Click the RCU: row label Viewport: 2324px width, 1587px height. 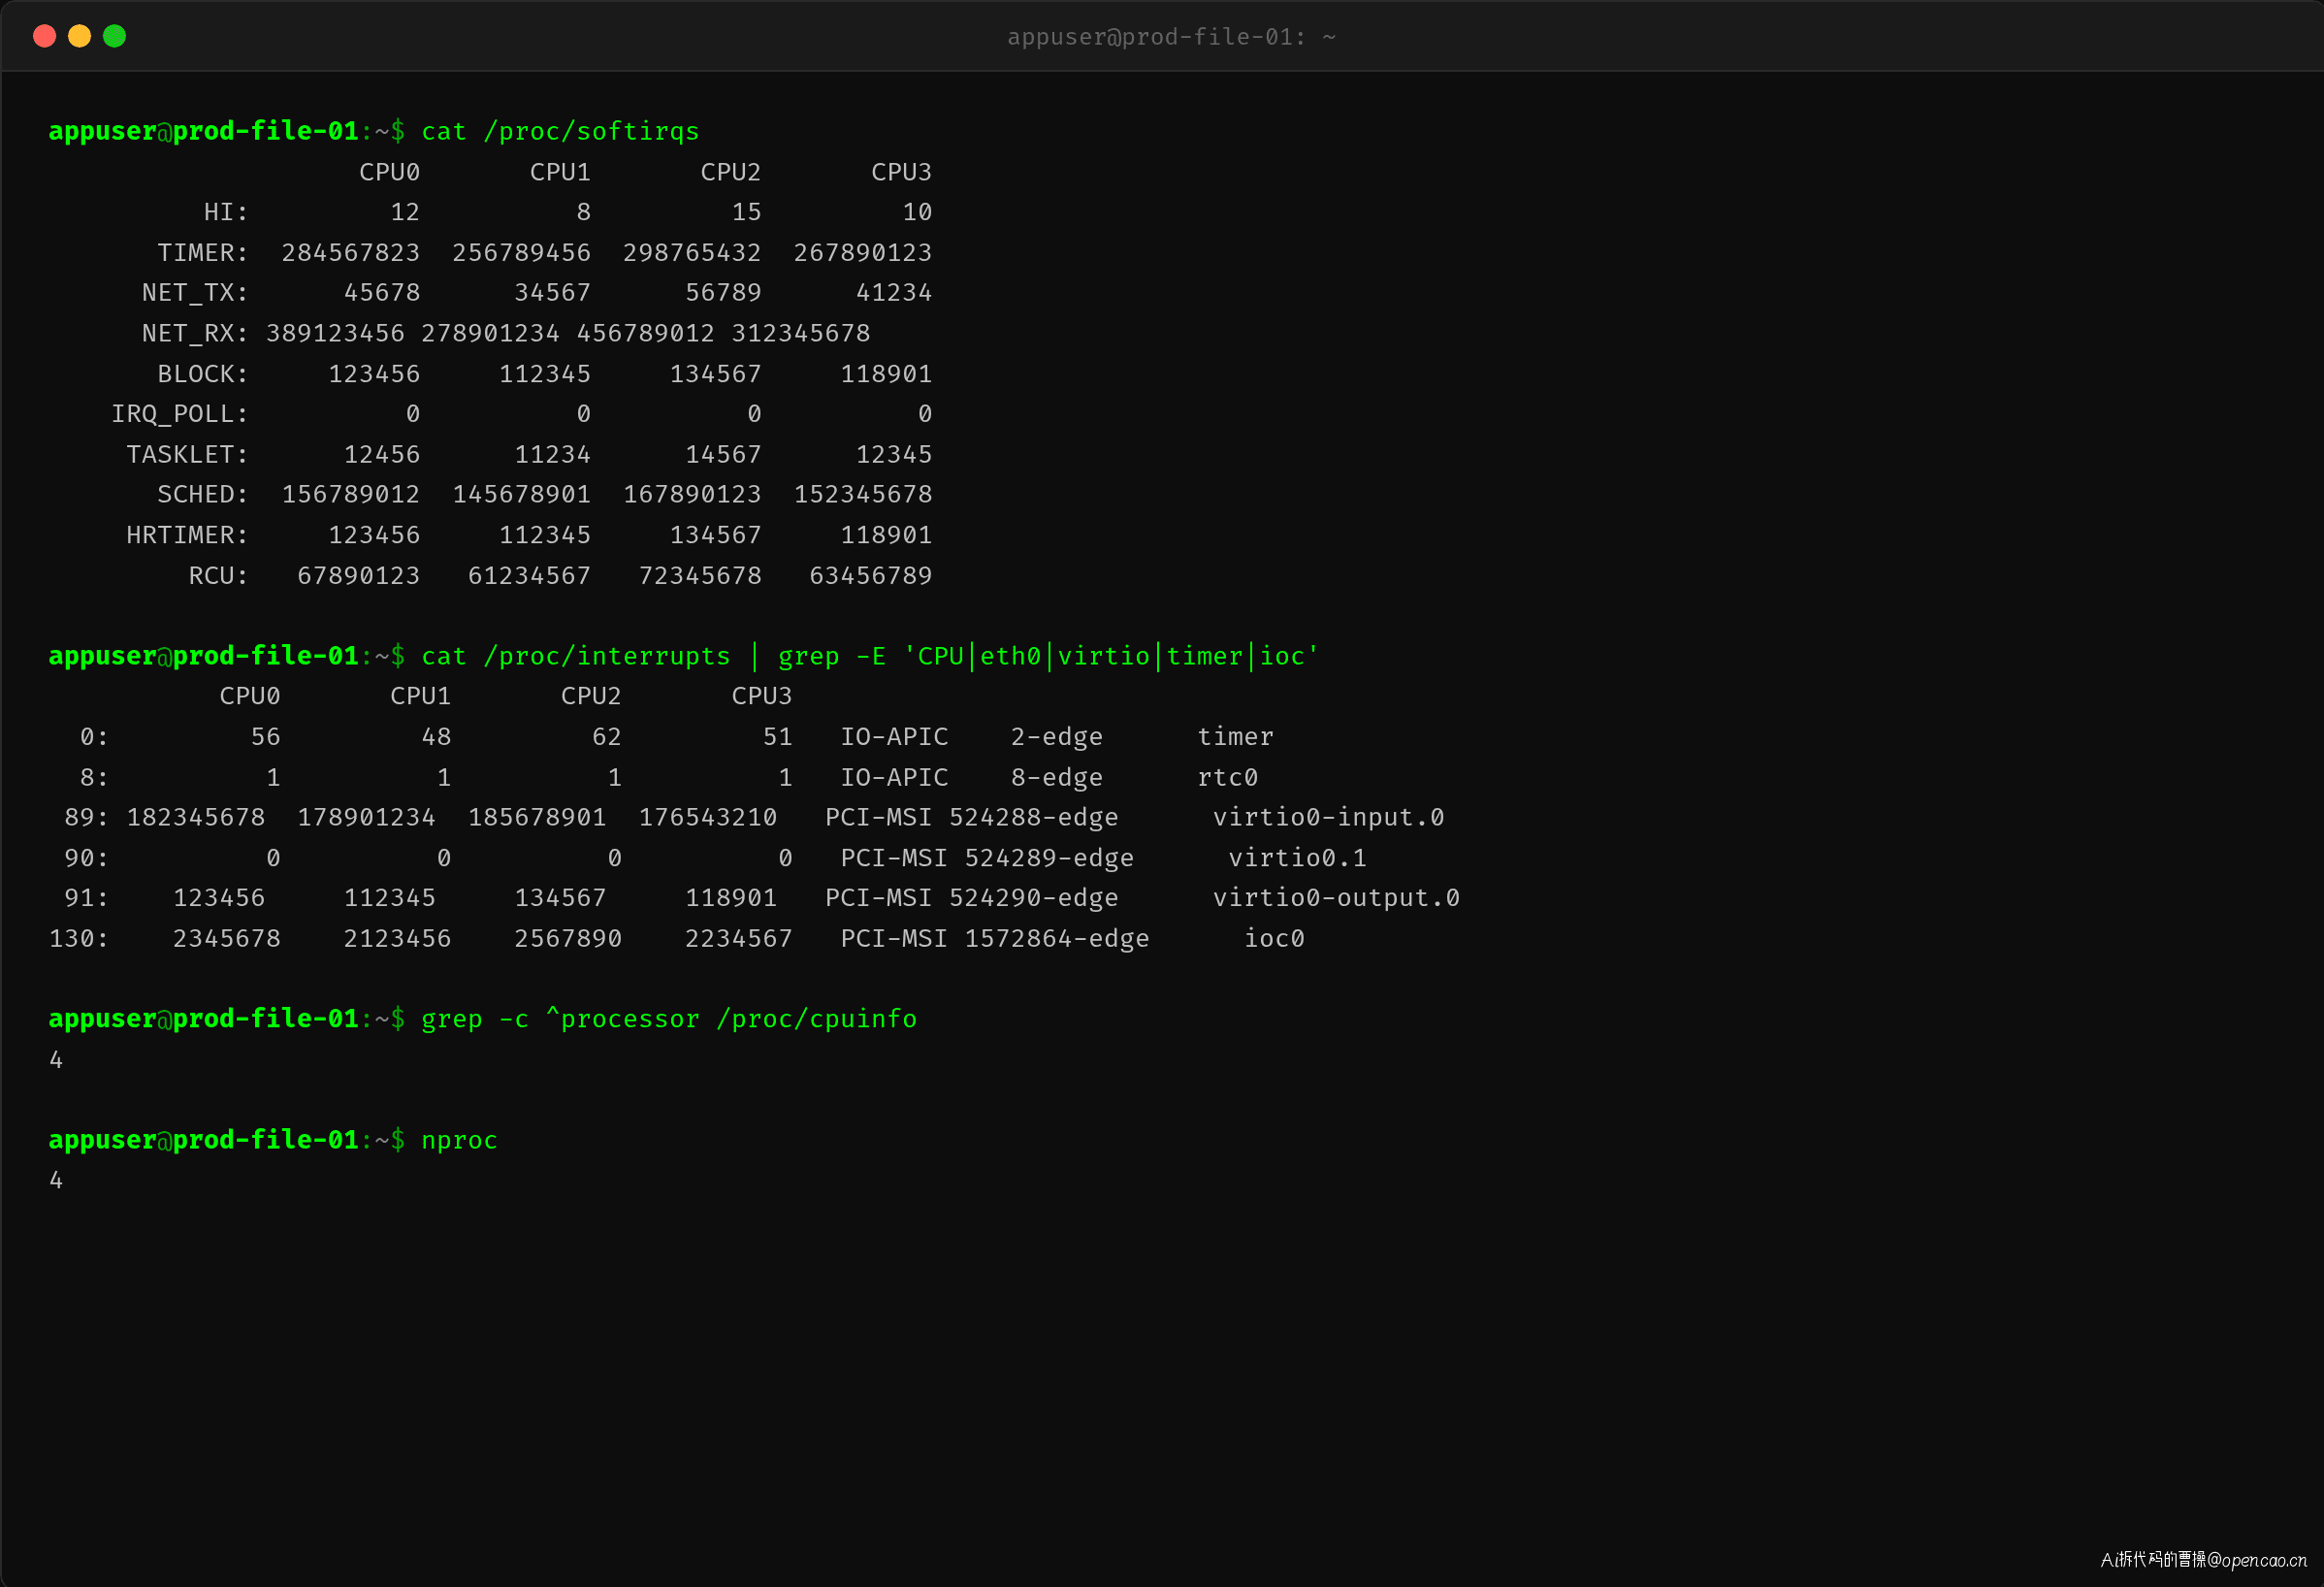218,575
